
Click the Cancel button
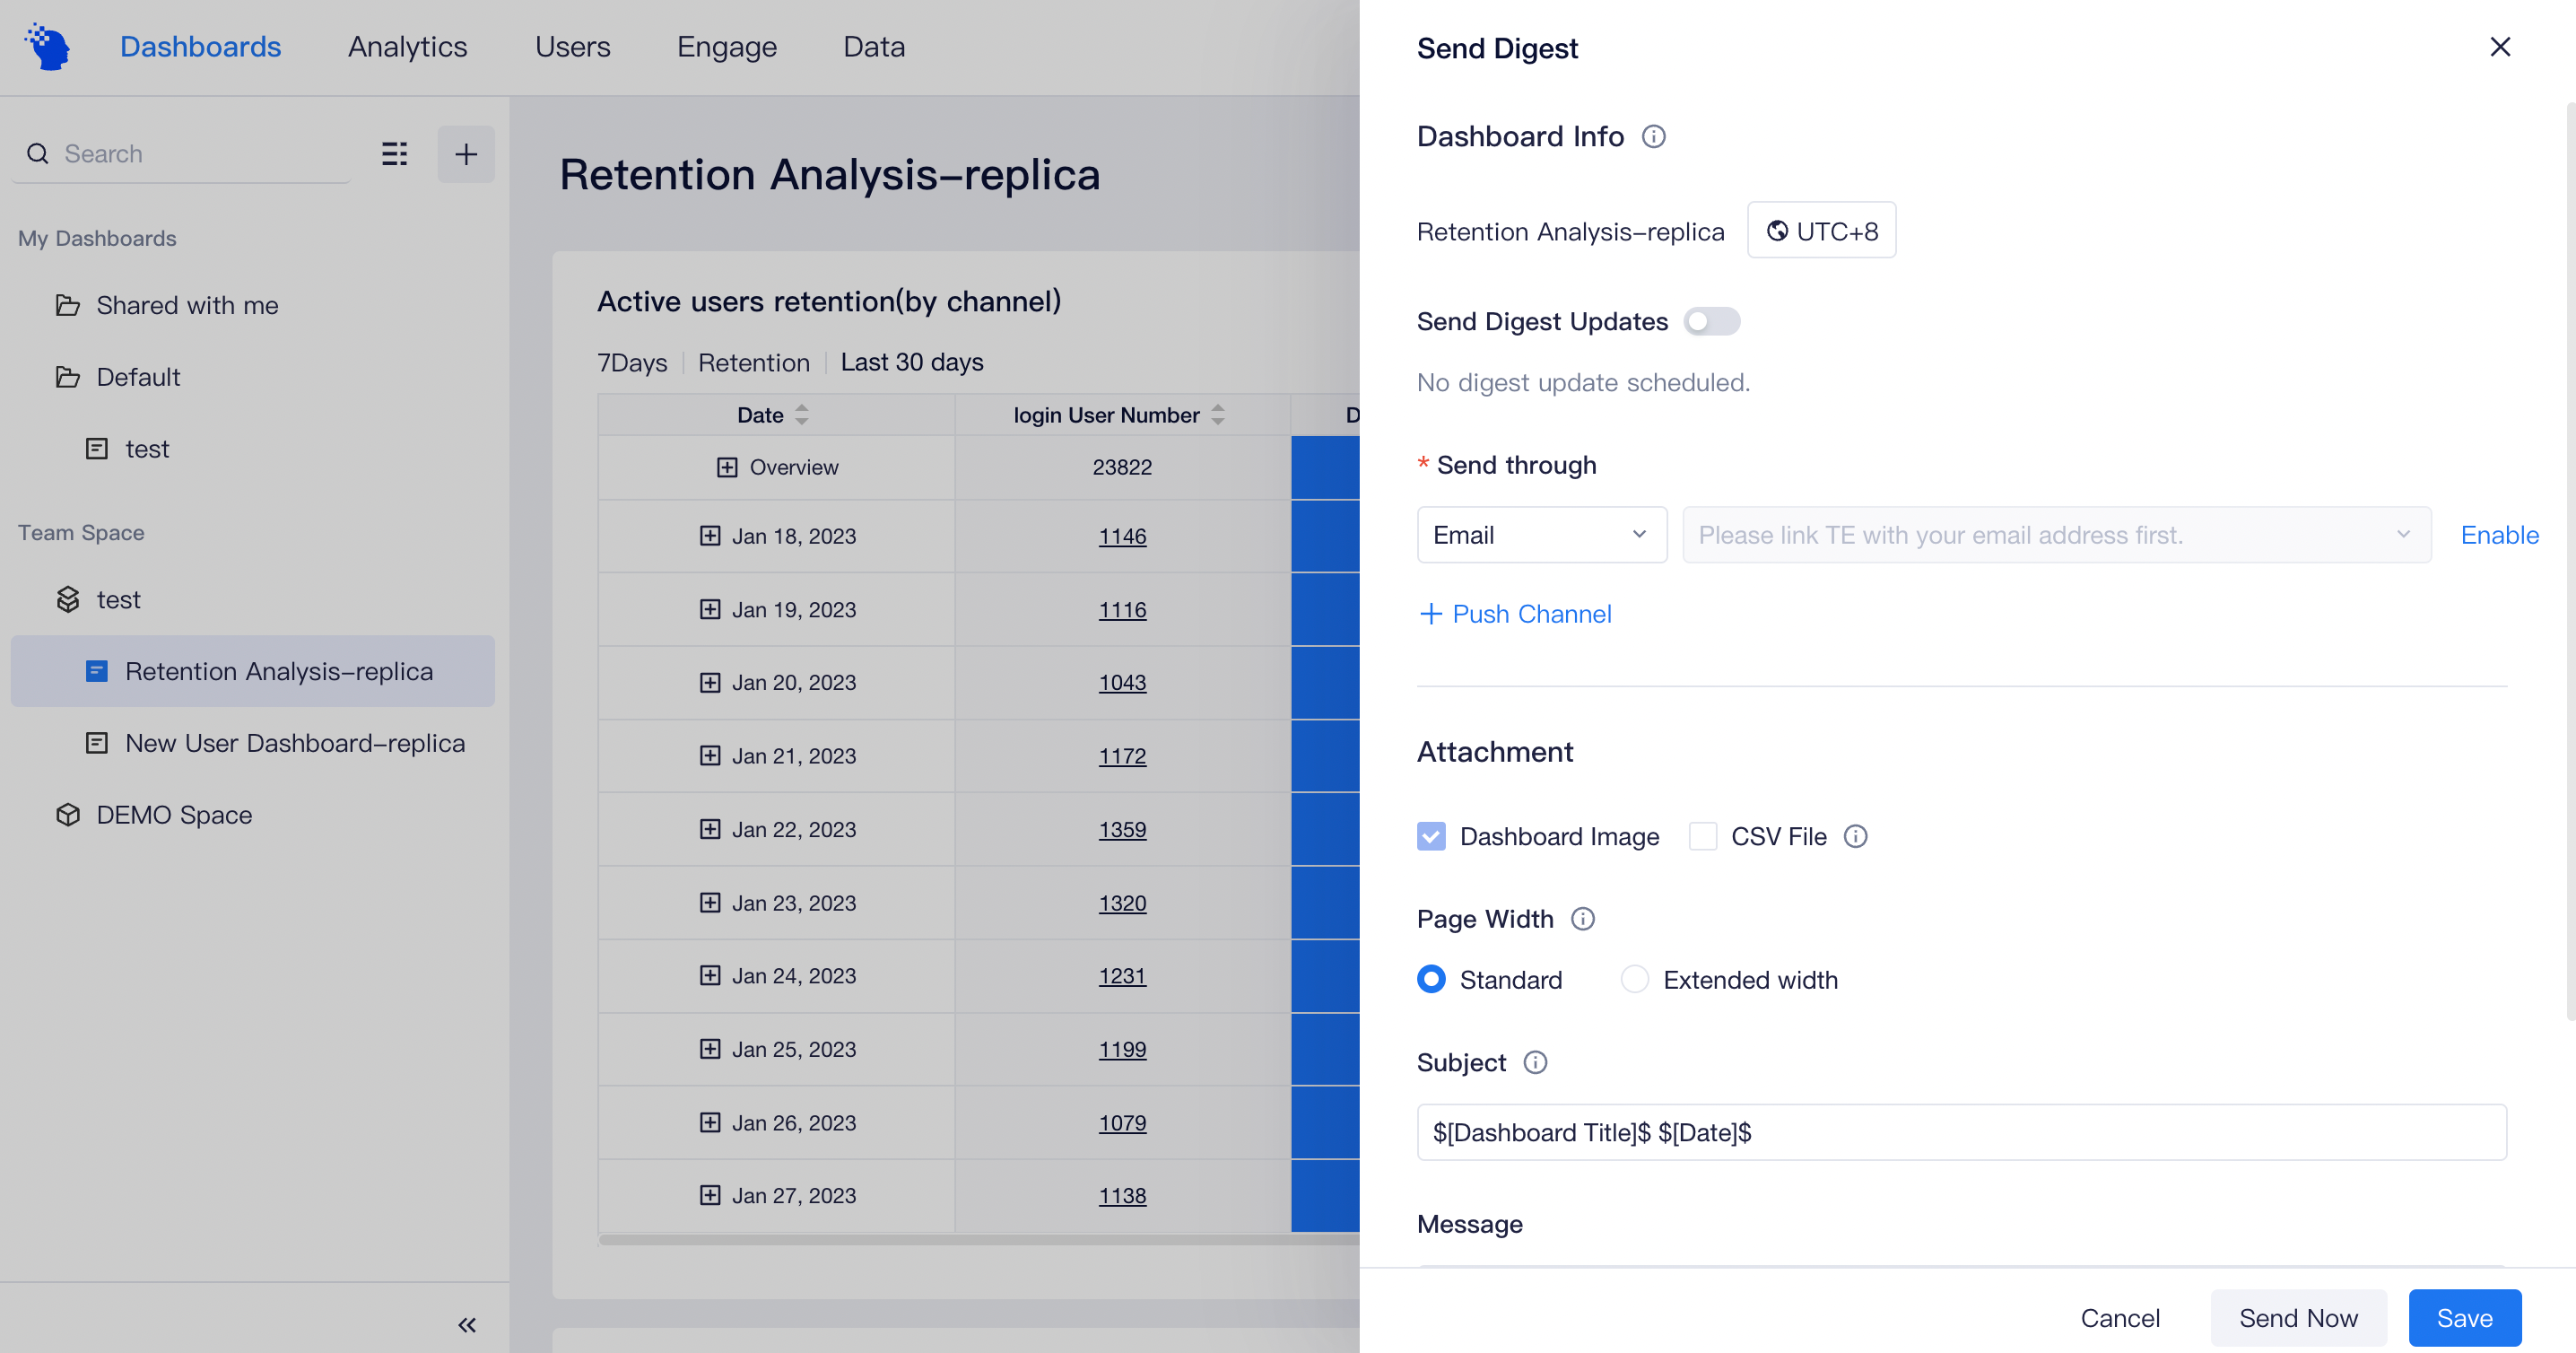click(x=2120, y=1318)
